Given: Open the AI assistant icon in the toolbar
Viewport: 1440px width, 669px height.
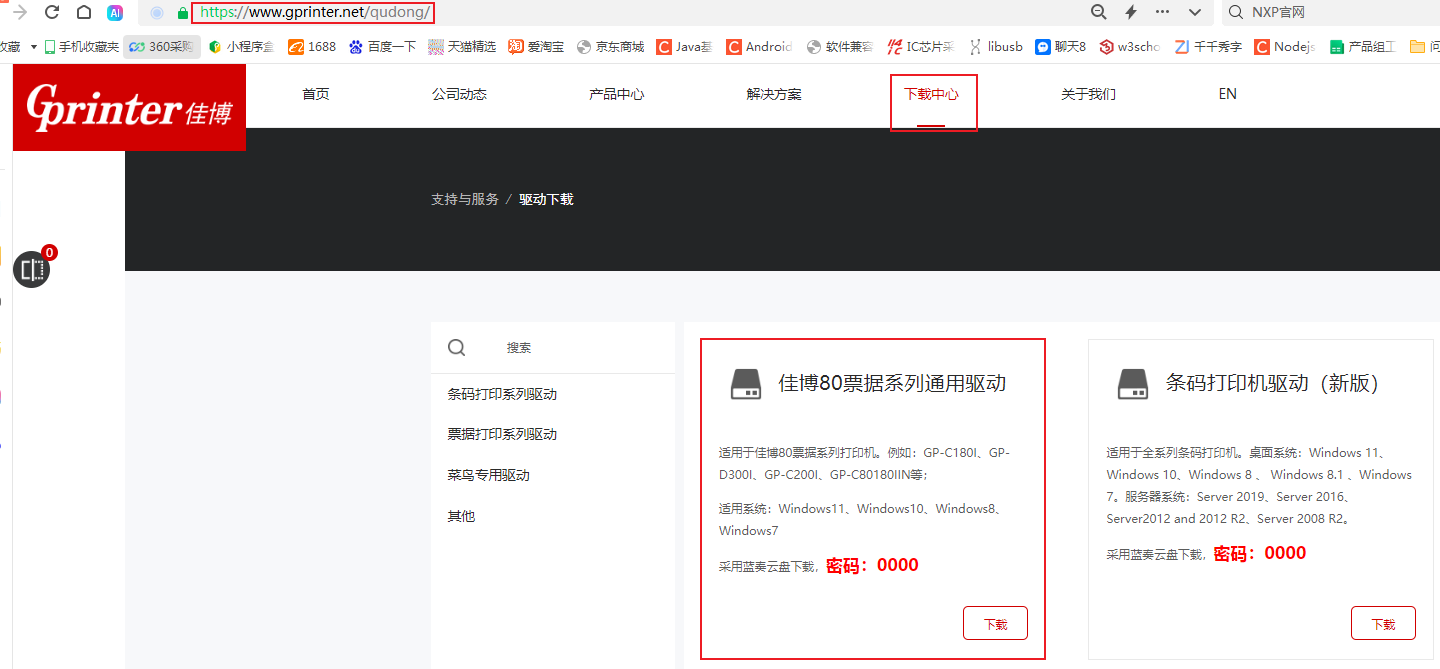Looking at the screenshot, I should pos(115,13).
